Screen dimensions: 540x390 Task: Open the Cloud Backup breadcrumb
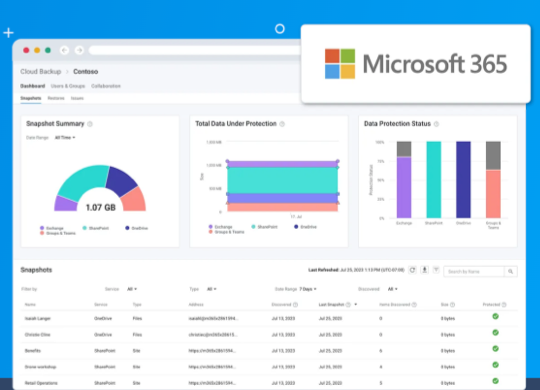(x=41, y=72)
